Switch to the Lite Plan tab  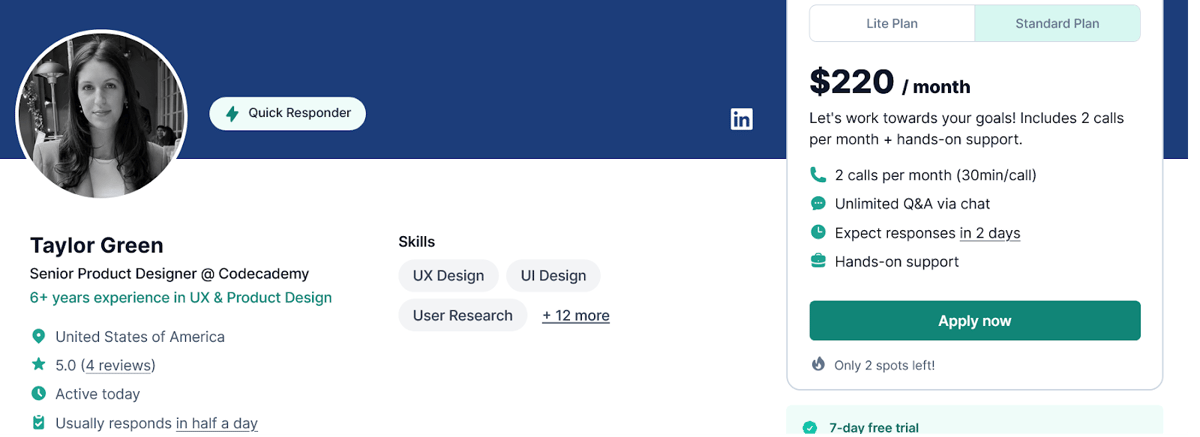pos(892,24)
